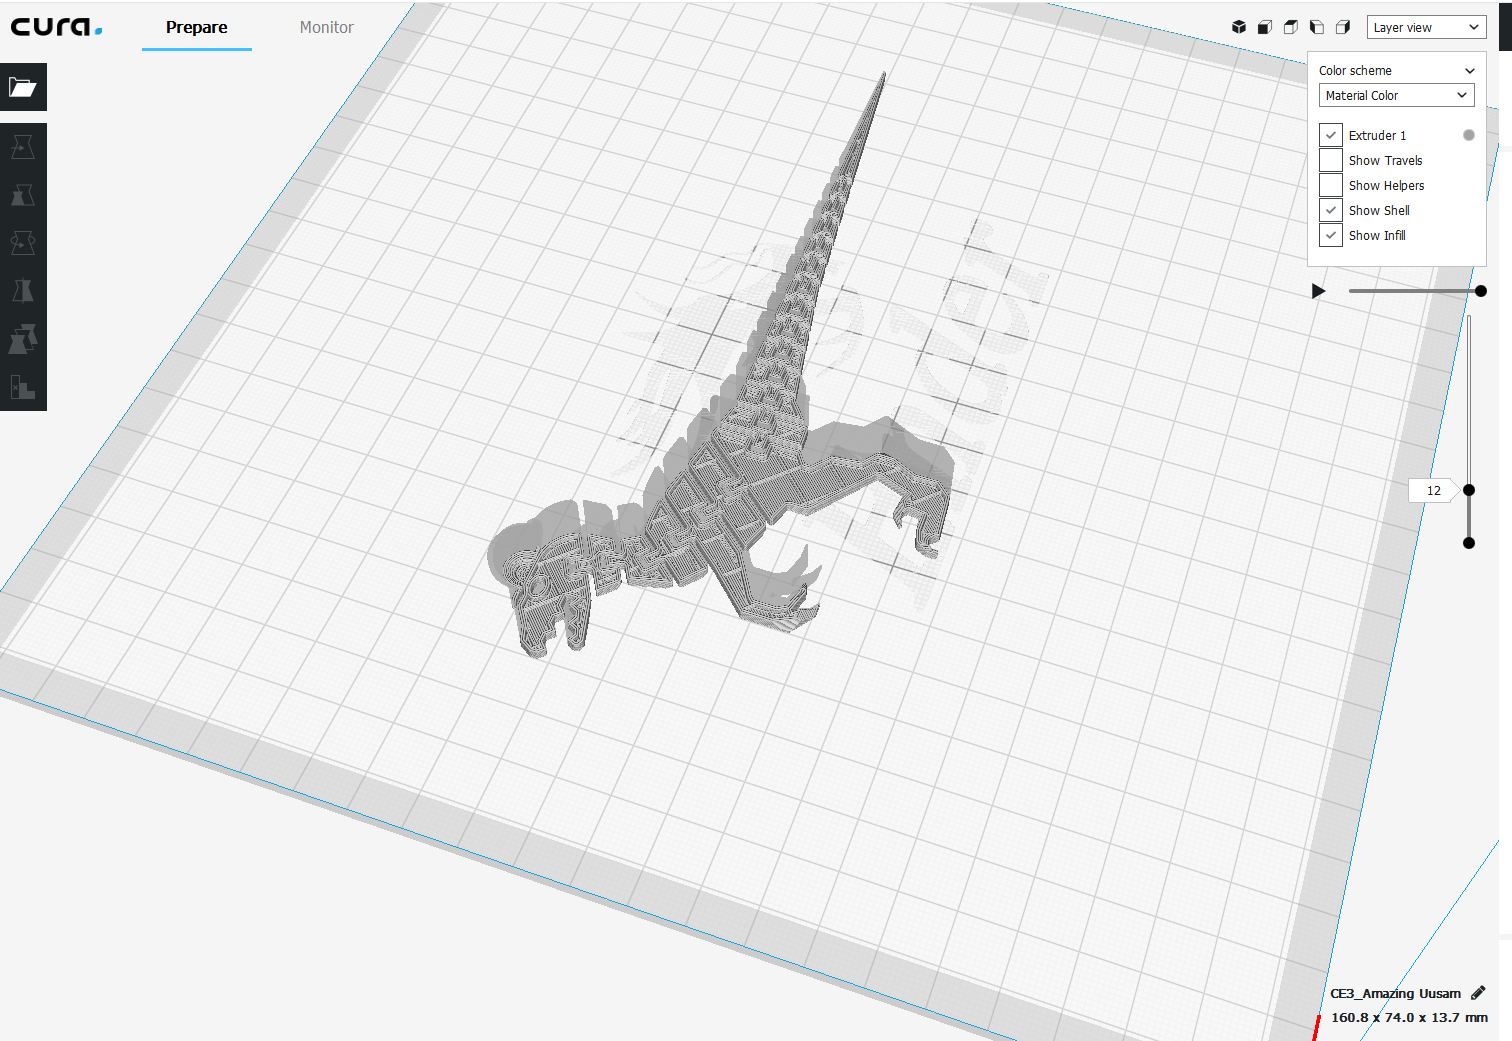Select the Rotate tool in left toolbar
The height and width of the screenshot is (1041, 1512).
[23, 243]
